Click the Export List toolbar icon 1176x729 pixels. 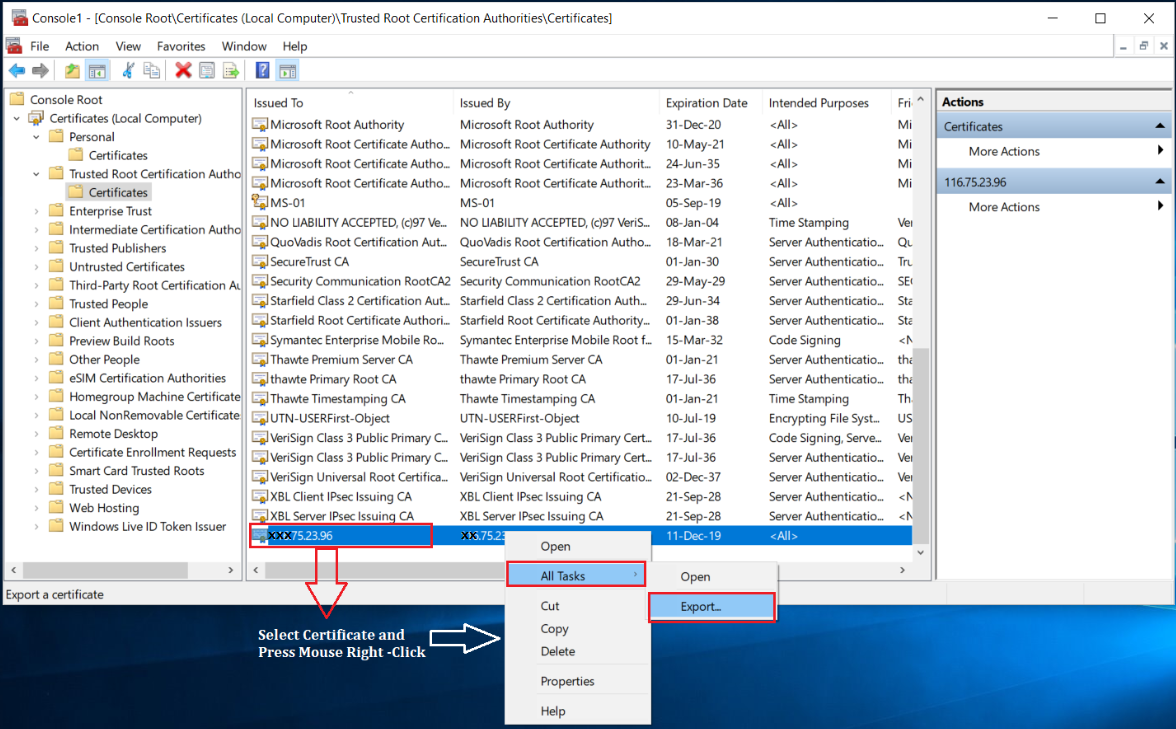coord(231,70)
